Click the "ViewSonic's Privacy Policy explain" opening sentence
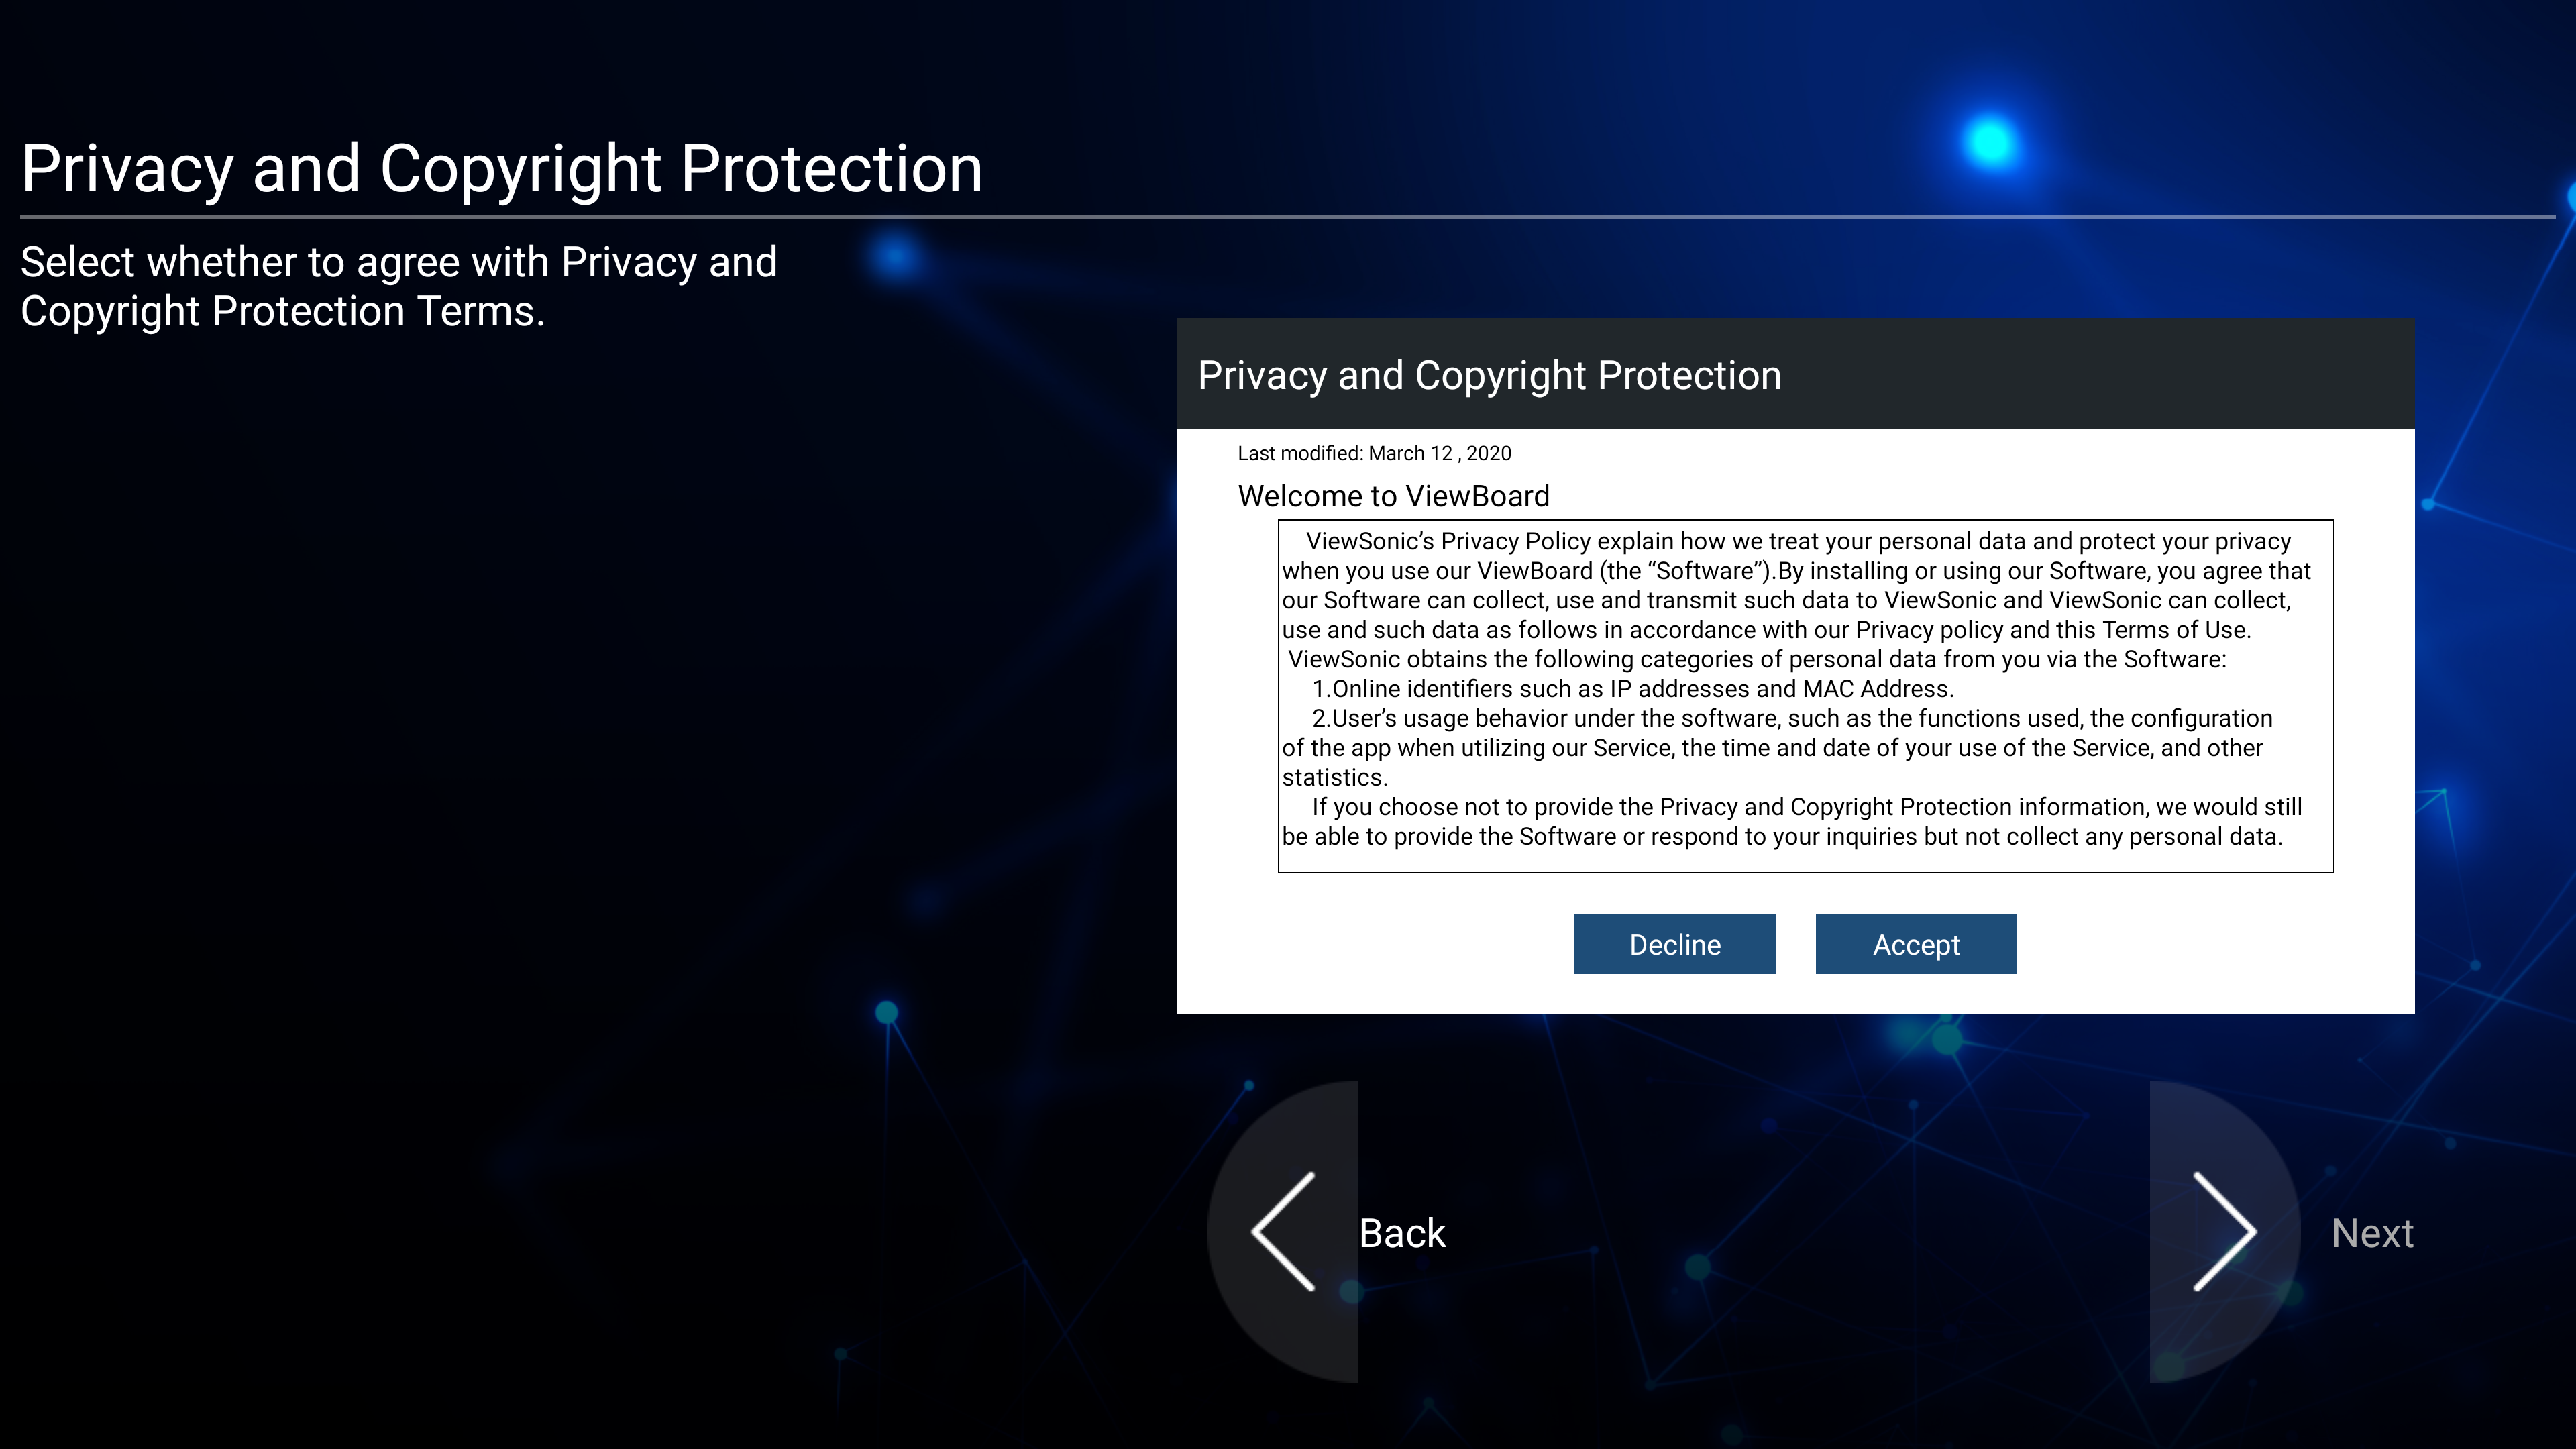The image size is (2576, 1449). tap(1798, 541)
